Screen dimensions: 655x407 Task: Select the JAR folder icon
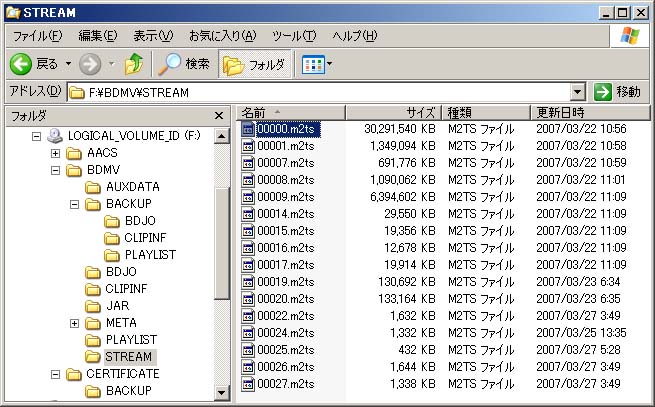click(93, 306)
